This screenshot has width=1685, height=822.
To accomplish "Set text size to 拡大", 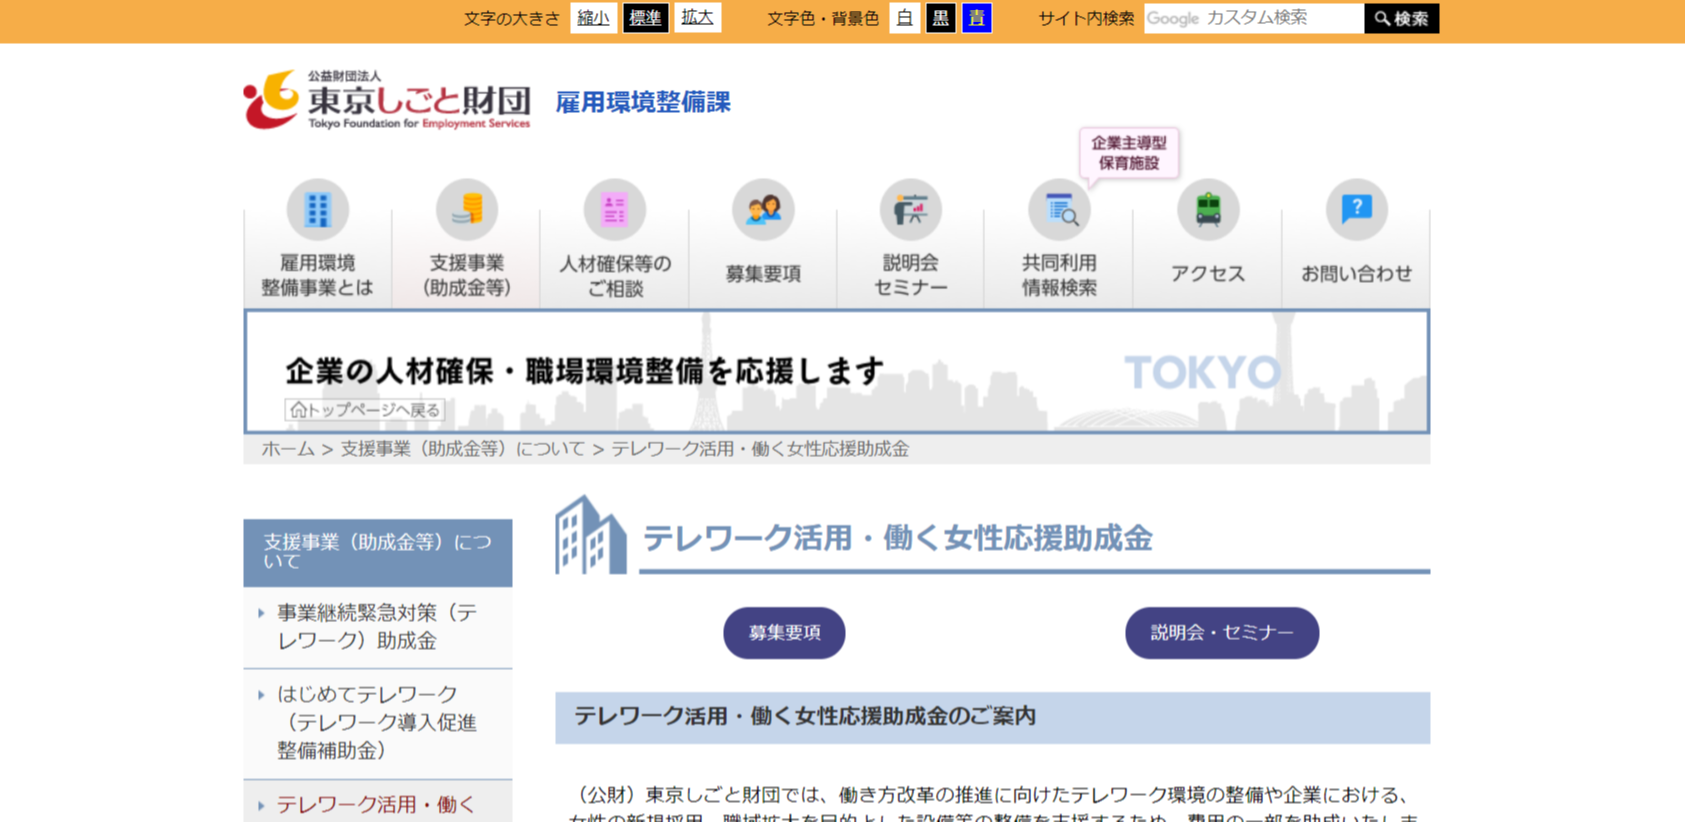I will point(697,18).
